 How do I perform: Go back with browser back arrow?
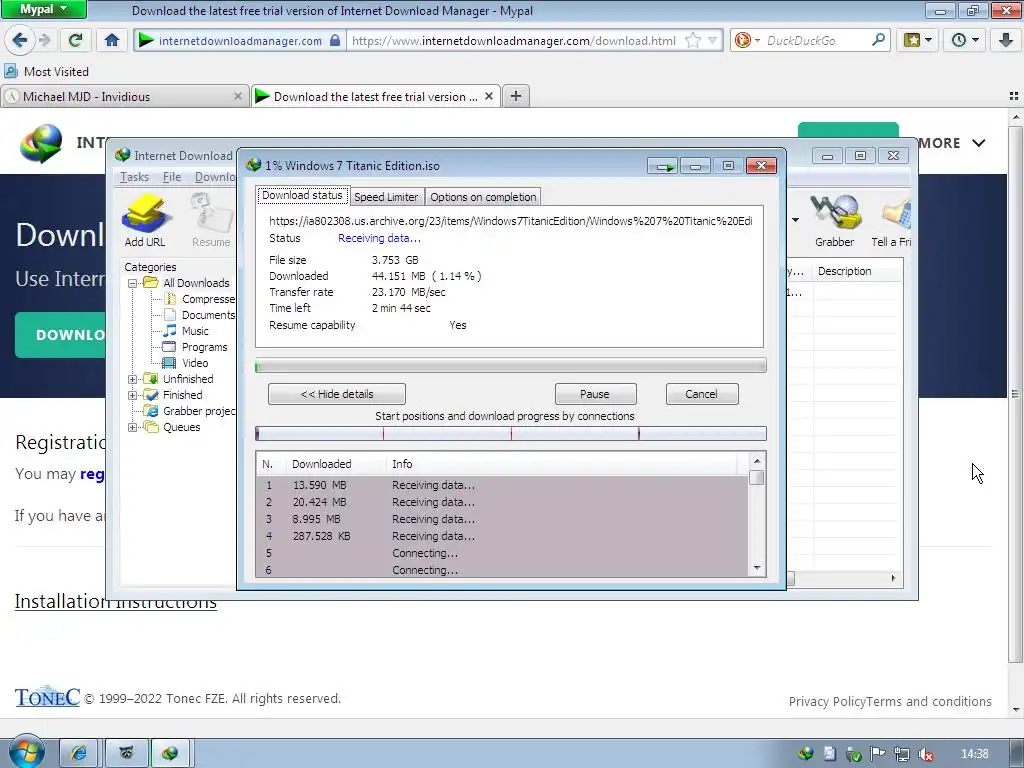click(19, 40)
